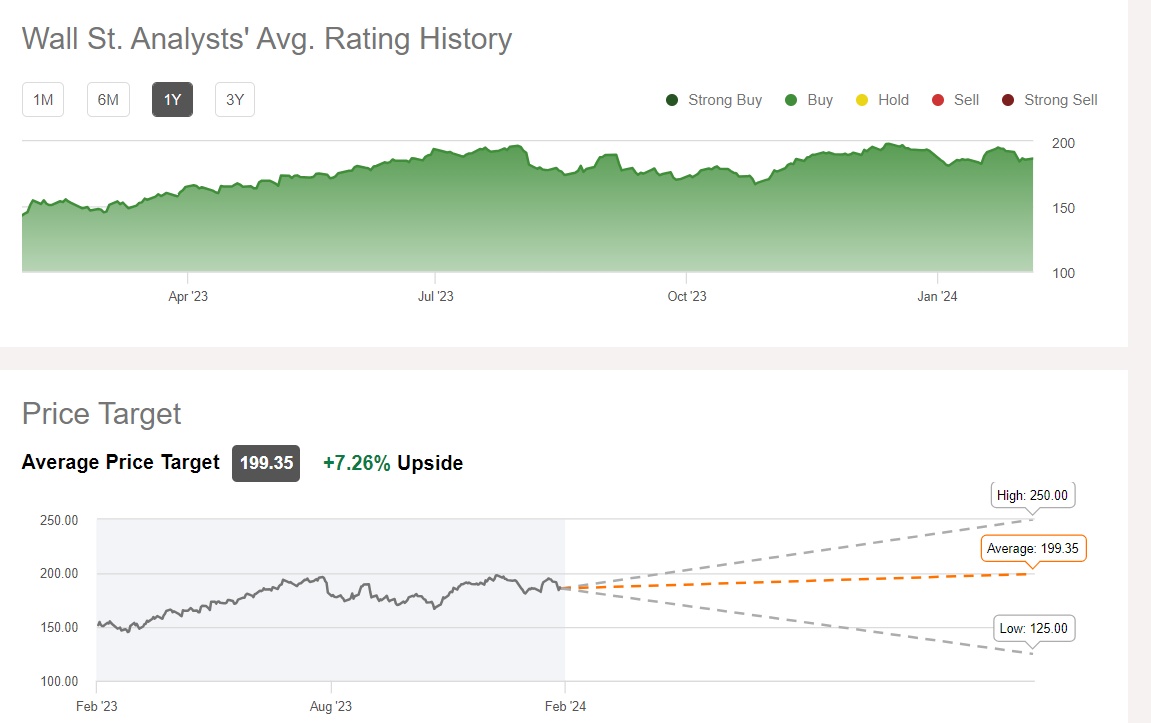The width and height of the screenshot is (1151, 723).
Task: Switch chart to 6M range
Action: click(108, 100)
